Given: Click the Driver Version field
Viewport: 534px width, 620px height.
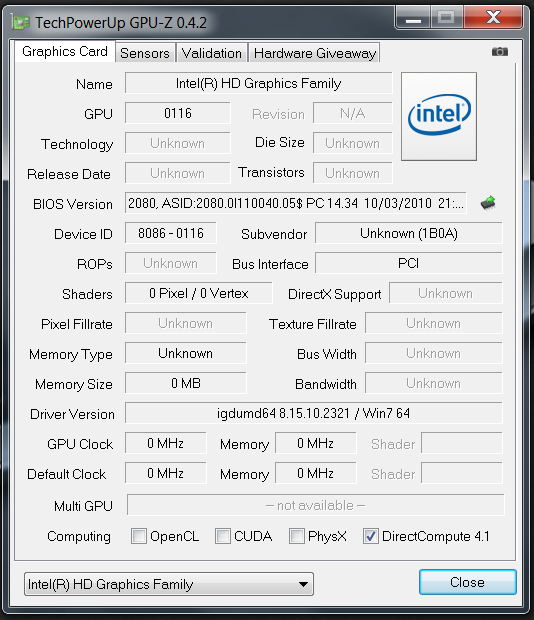Looking at the screenshot, I should [314, 413].
